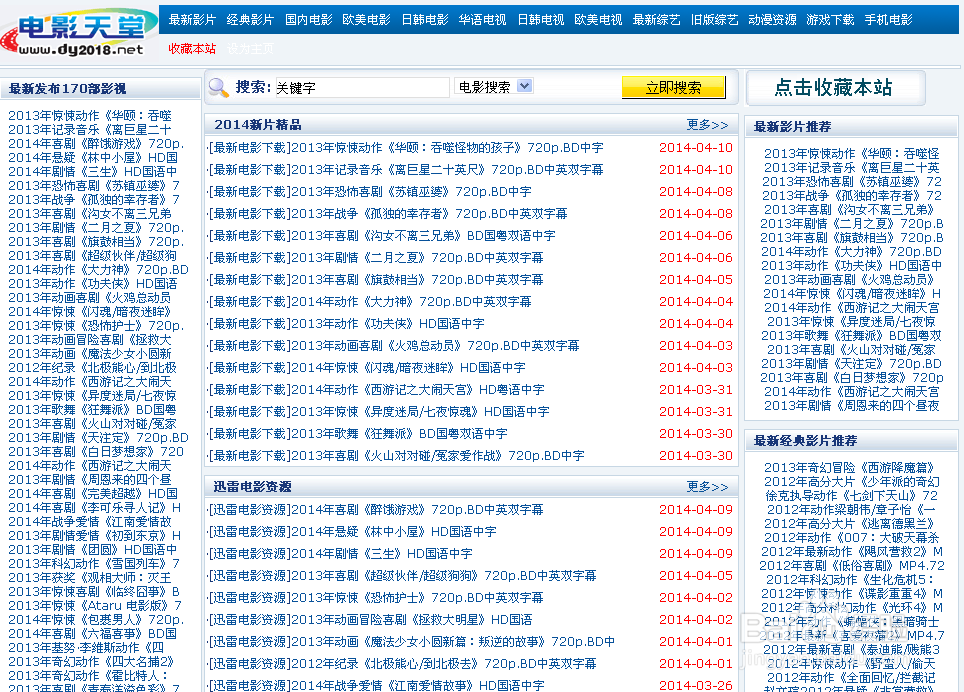Open 《低俗喜剧》 MP4.72 recommendation link

(851, 565)
